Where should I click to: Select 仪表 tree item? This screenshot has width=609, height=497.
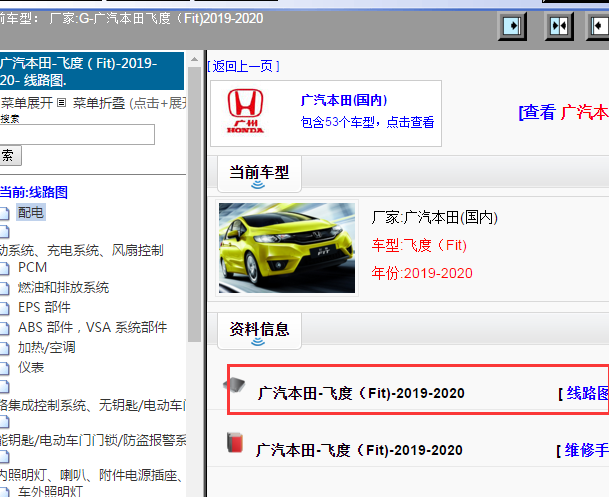point(31,367)
